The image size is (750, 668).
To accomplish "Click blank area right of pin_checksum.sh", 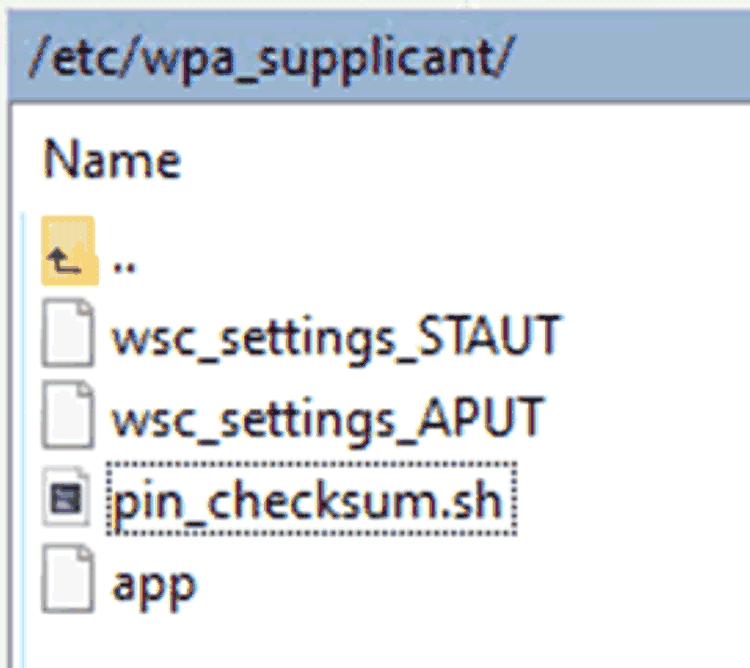I will pos(630,500).
